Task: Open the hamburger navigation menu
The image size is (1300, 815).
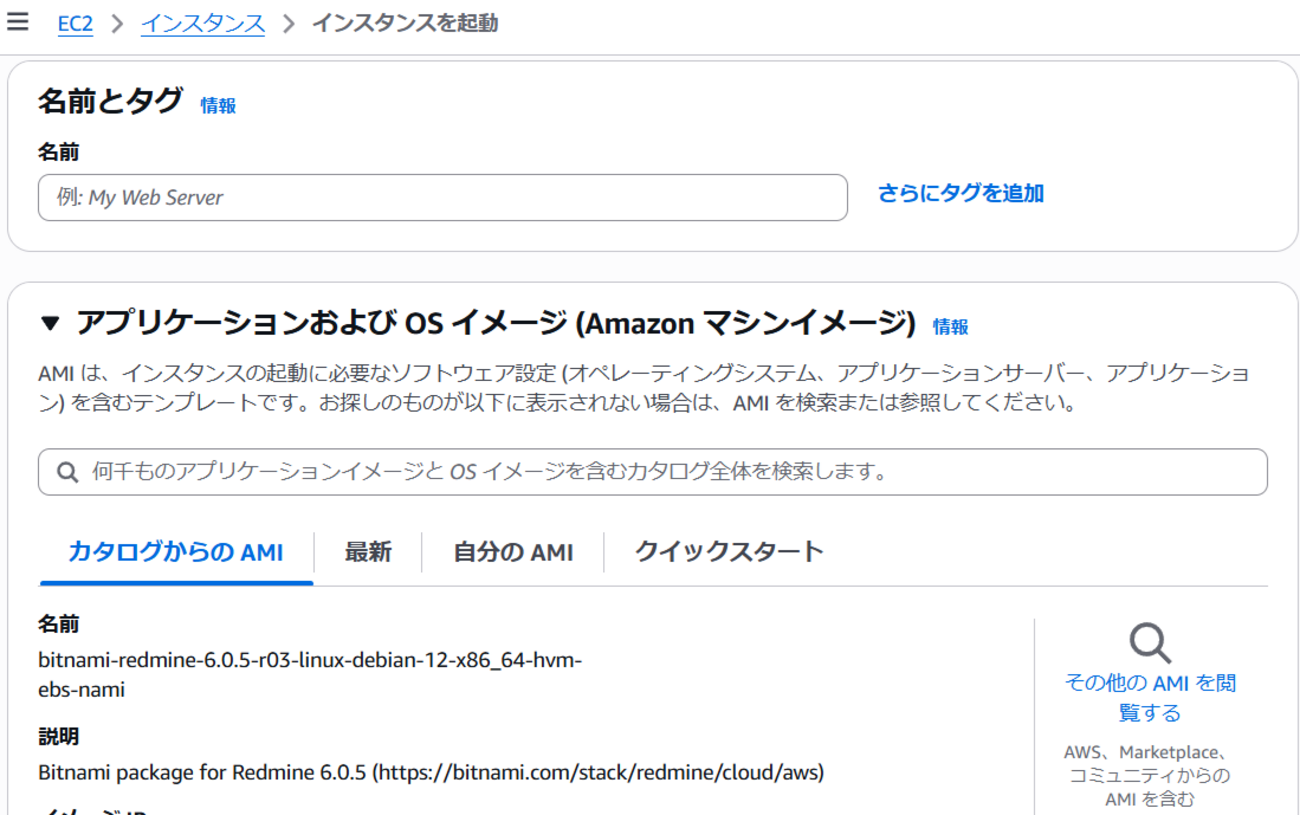Action: pyautogui.click(x=17, y=22)
